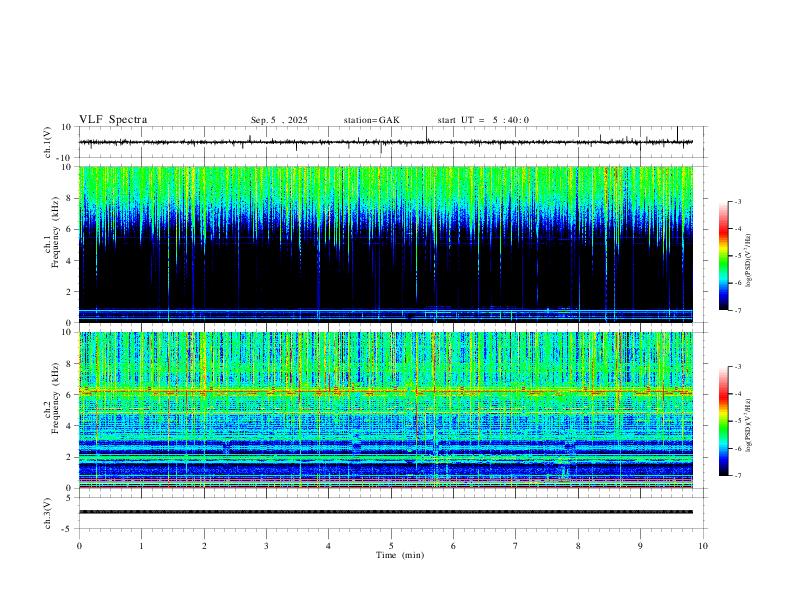Click the "Time (min)" axis label

400,555
